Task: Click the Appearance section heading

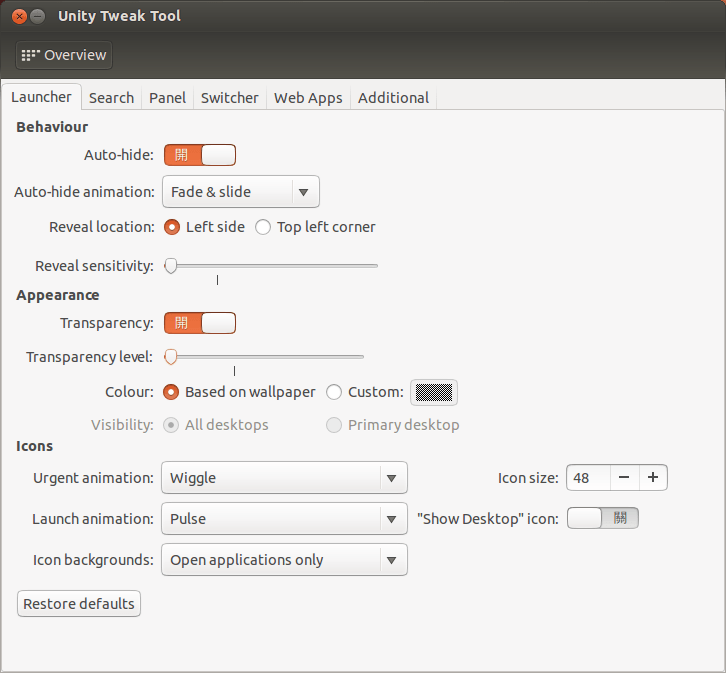Action: (57, 295)
